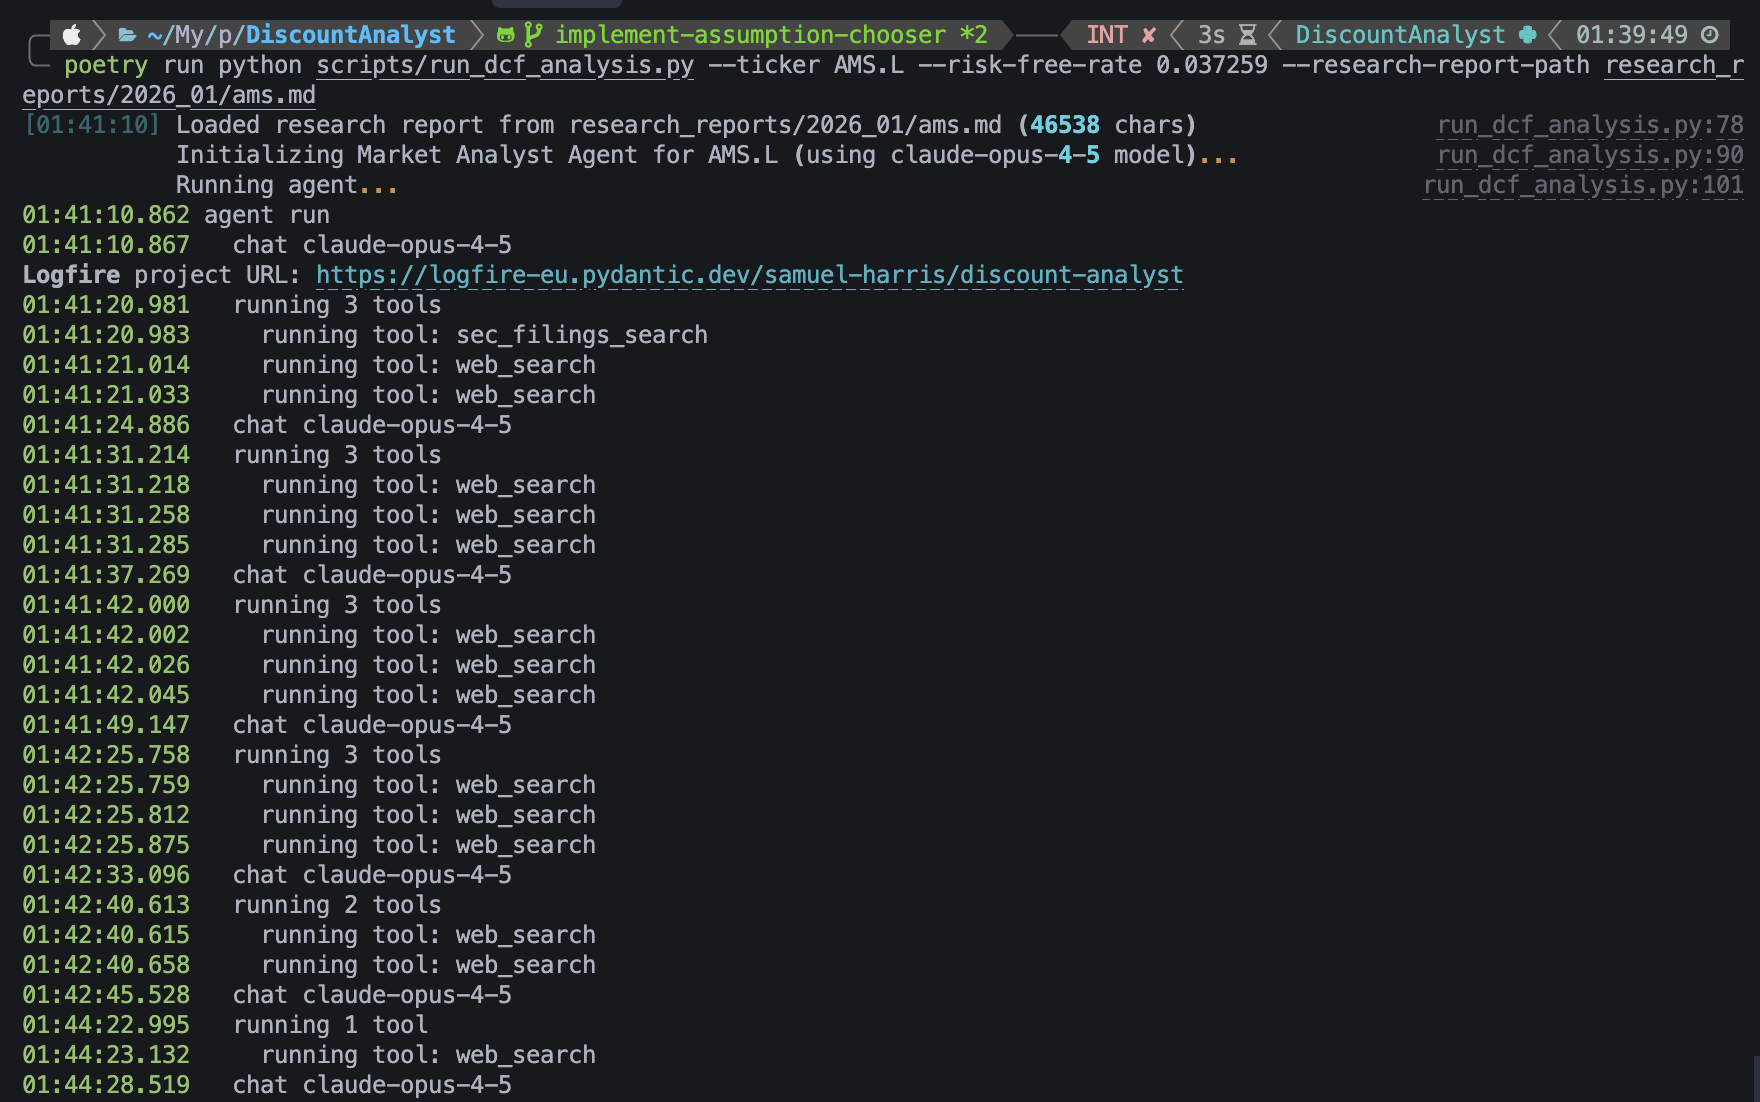Click the implement-assumption-chooser branch name

(x=750, y=35)
